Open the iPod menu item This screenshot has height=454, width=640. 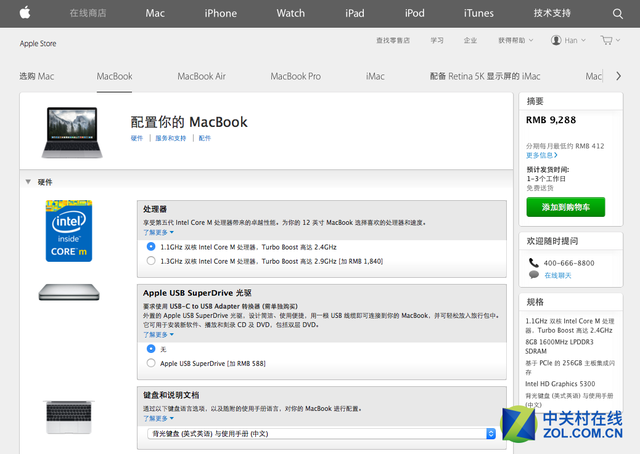pos(415,13)
